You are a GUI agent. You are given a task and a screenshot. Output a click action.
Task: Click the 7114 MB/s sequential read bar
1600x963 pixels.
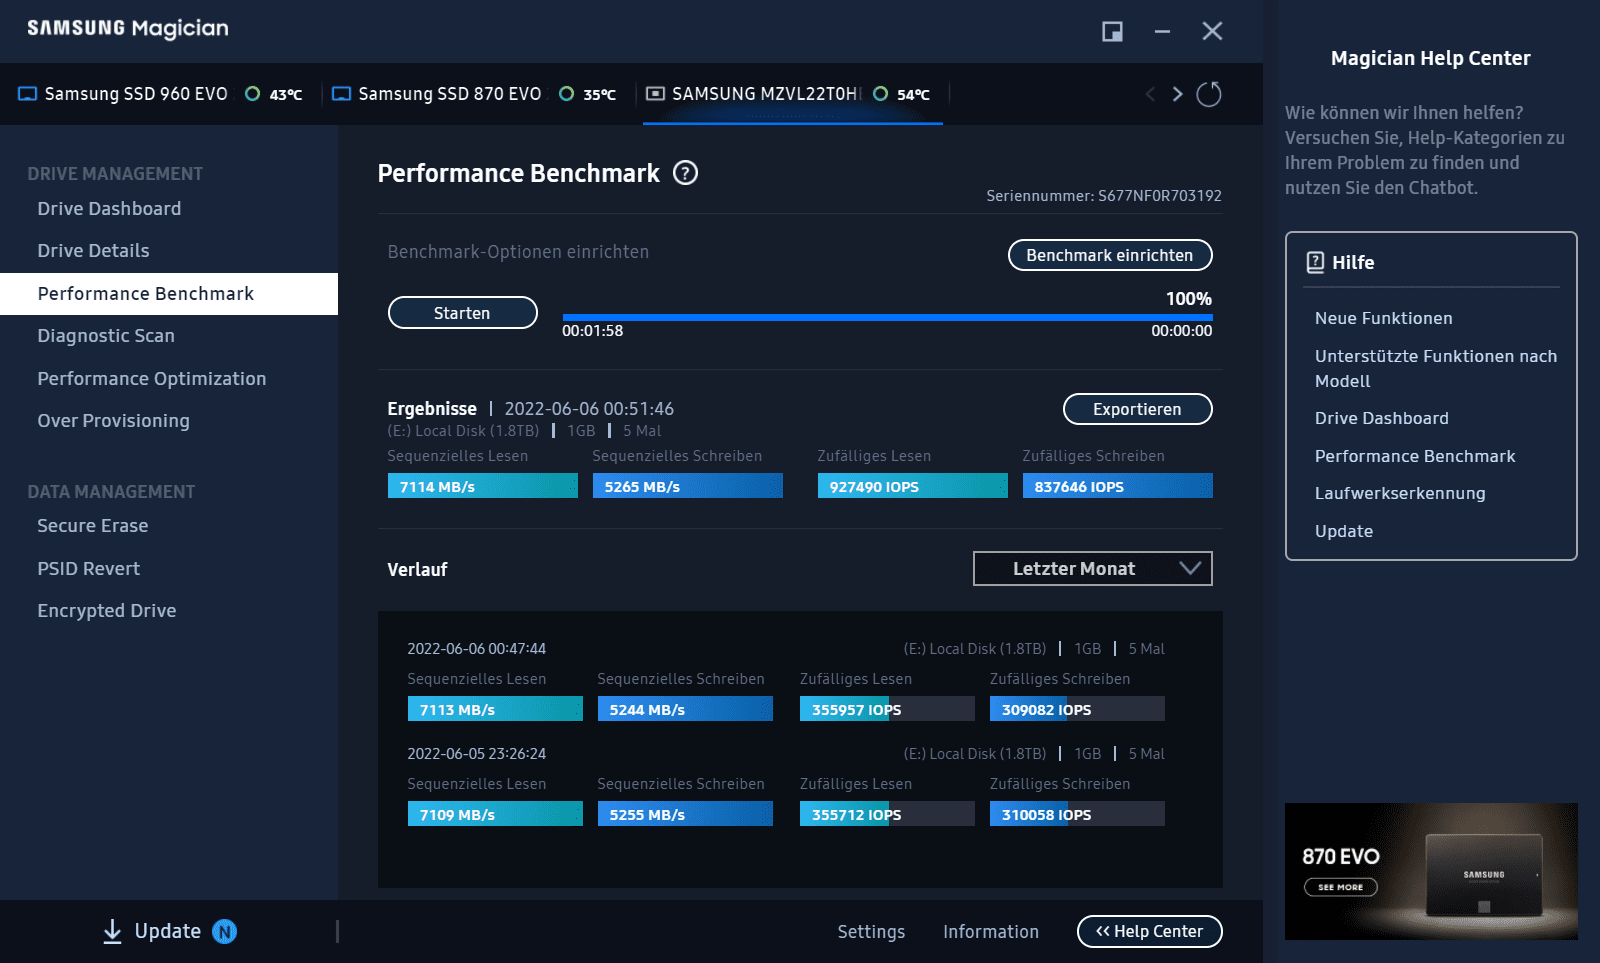pos(482,486)
